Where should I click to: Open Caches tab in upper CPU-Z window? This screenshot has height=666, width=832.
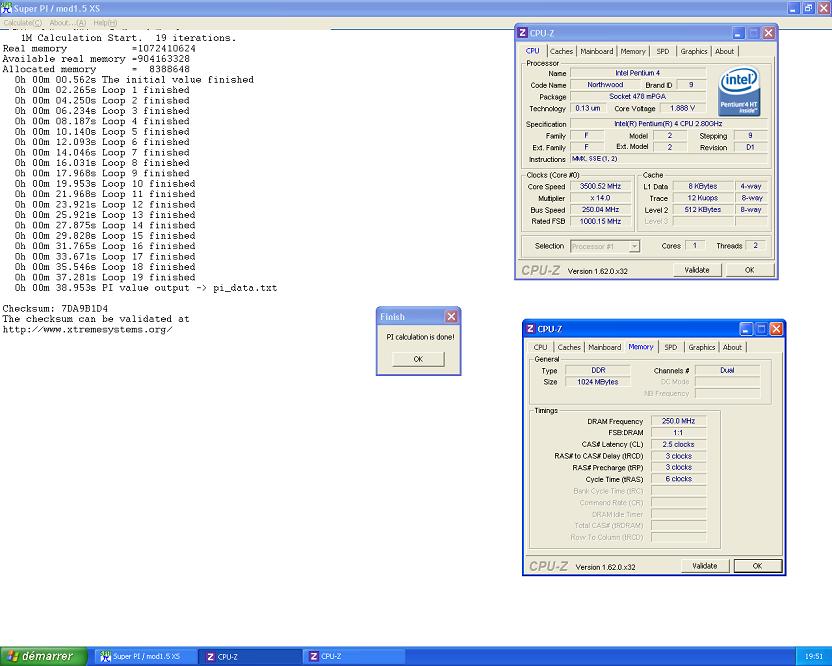click(x=561, y=51)
